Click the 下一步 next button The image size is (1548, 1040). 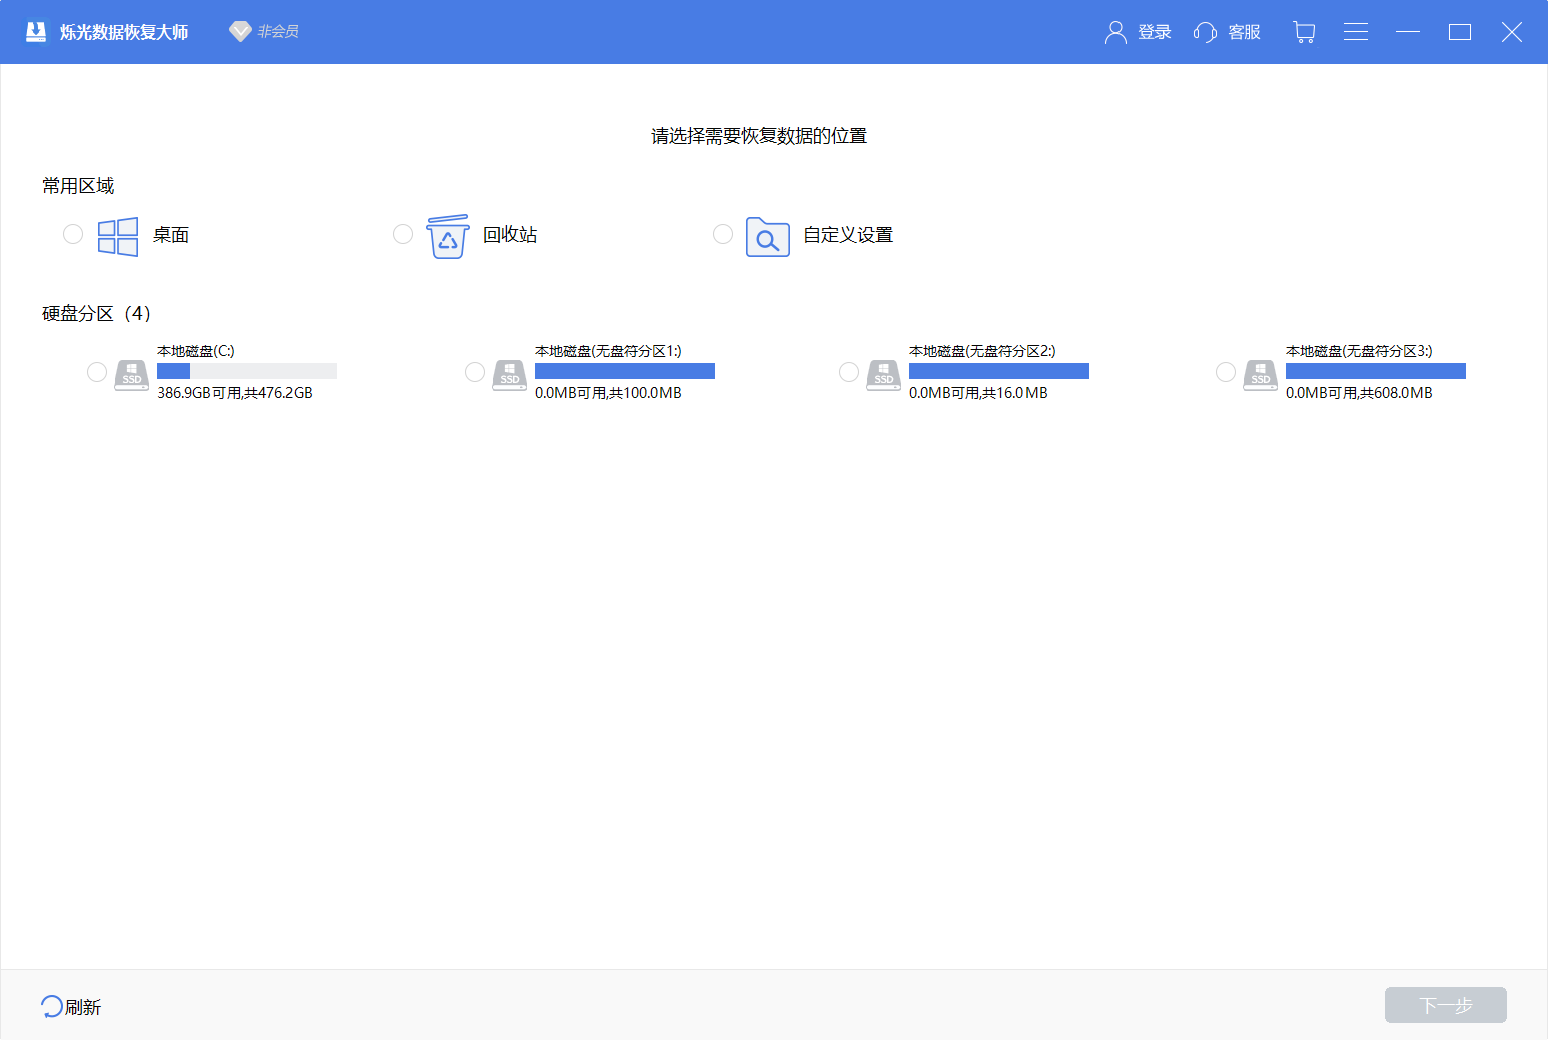tap(1444, 1005)
